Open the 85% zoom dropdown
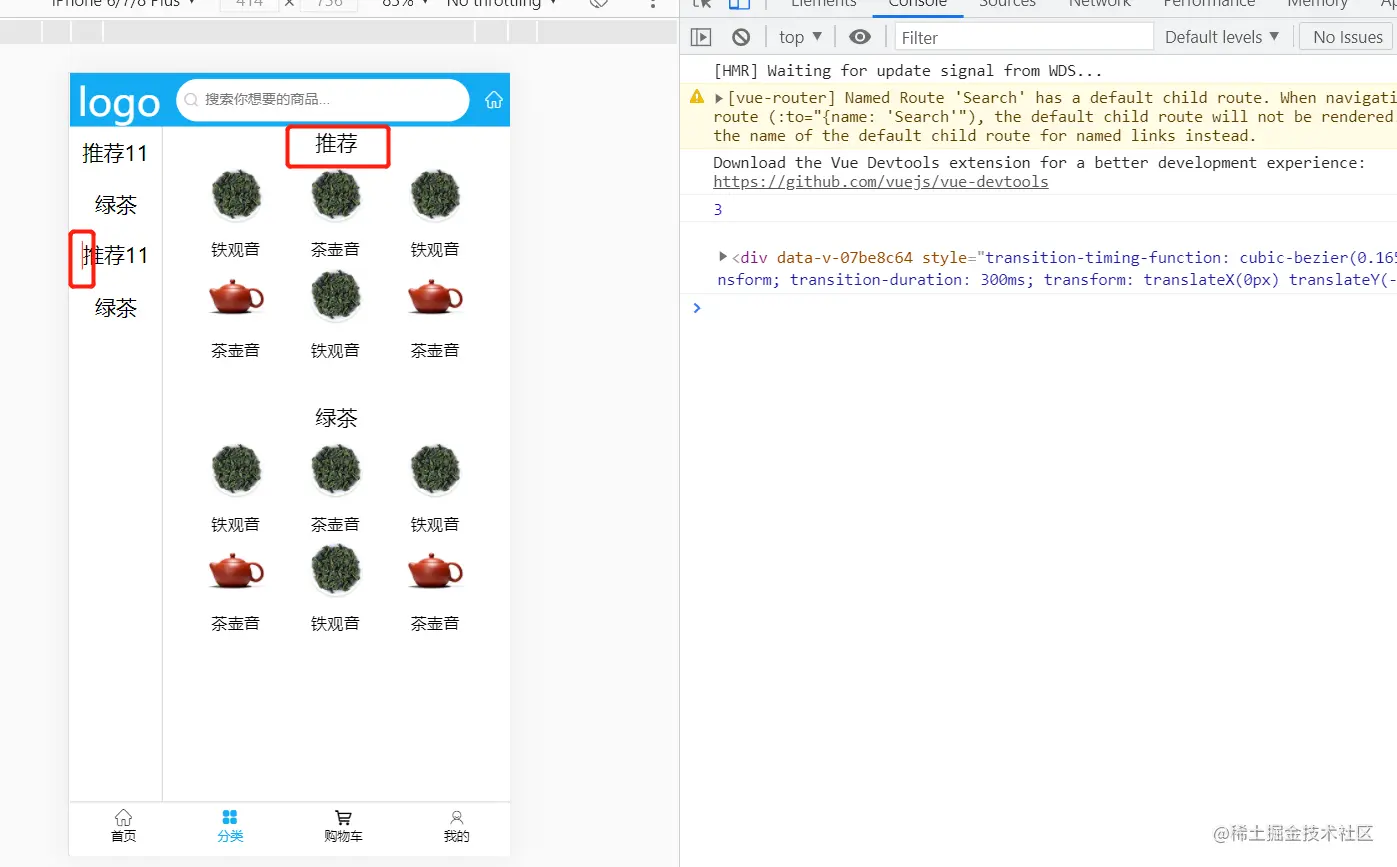The height and width of the screenshot is (867, 1397). [x=405, y=3]
